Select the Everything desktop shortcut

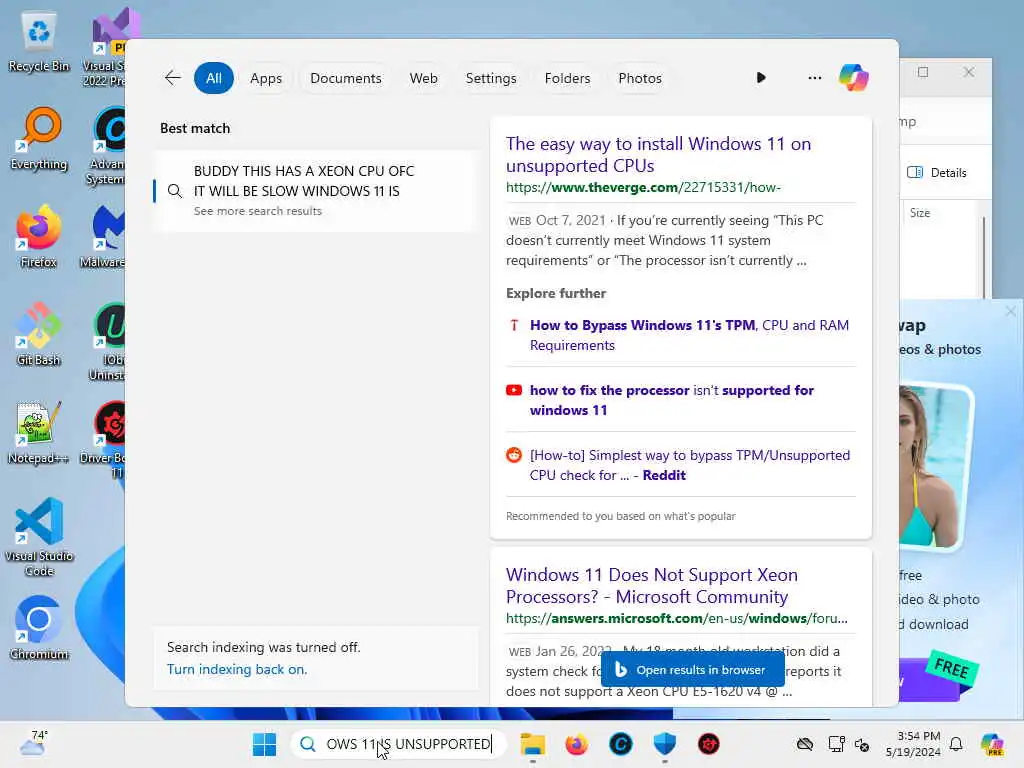point(39,138)
